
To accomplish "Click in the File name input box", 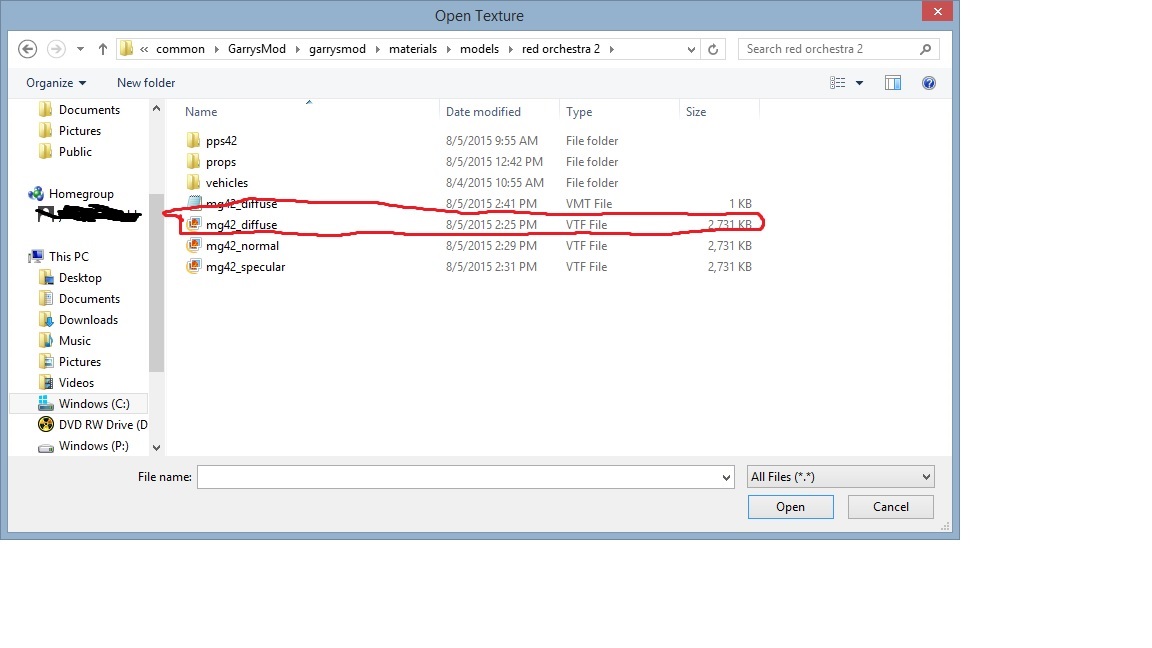I will tap(458, 477).
